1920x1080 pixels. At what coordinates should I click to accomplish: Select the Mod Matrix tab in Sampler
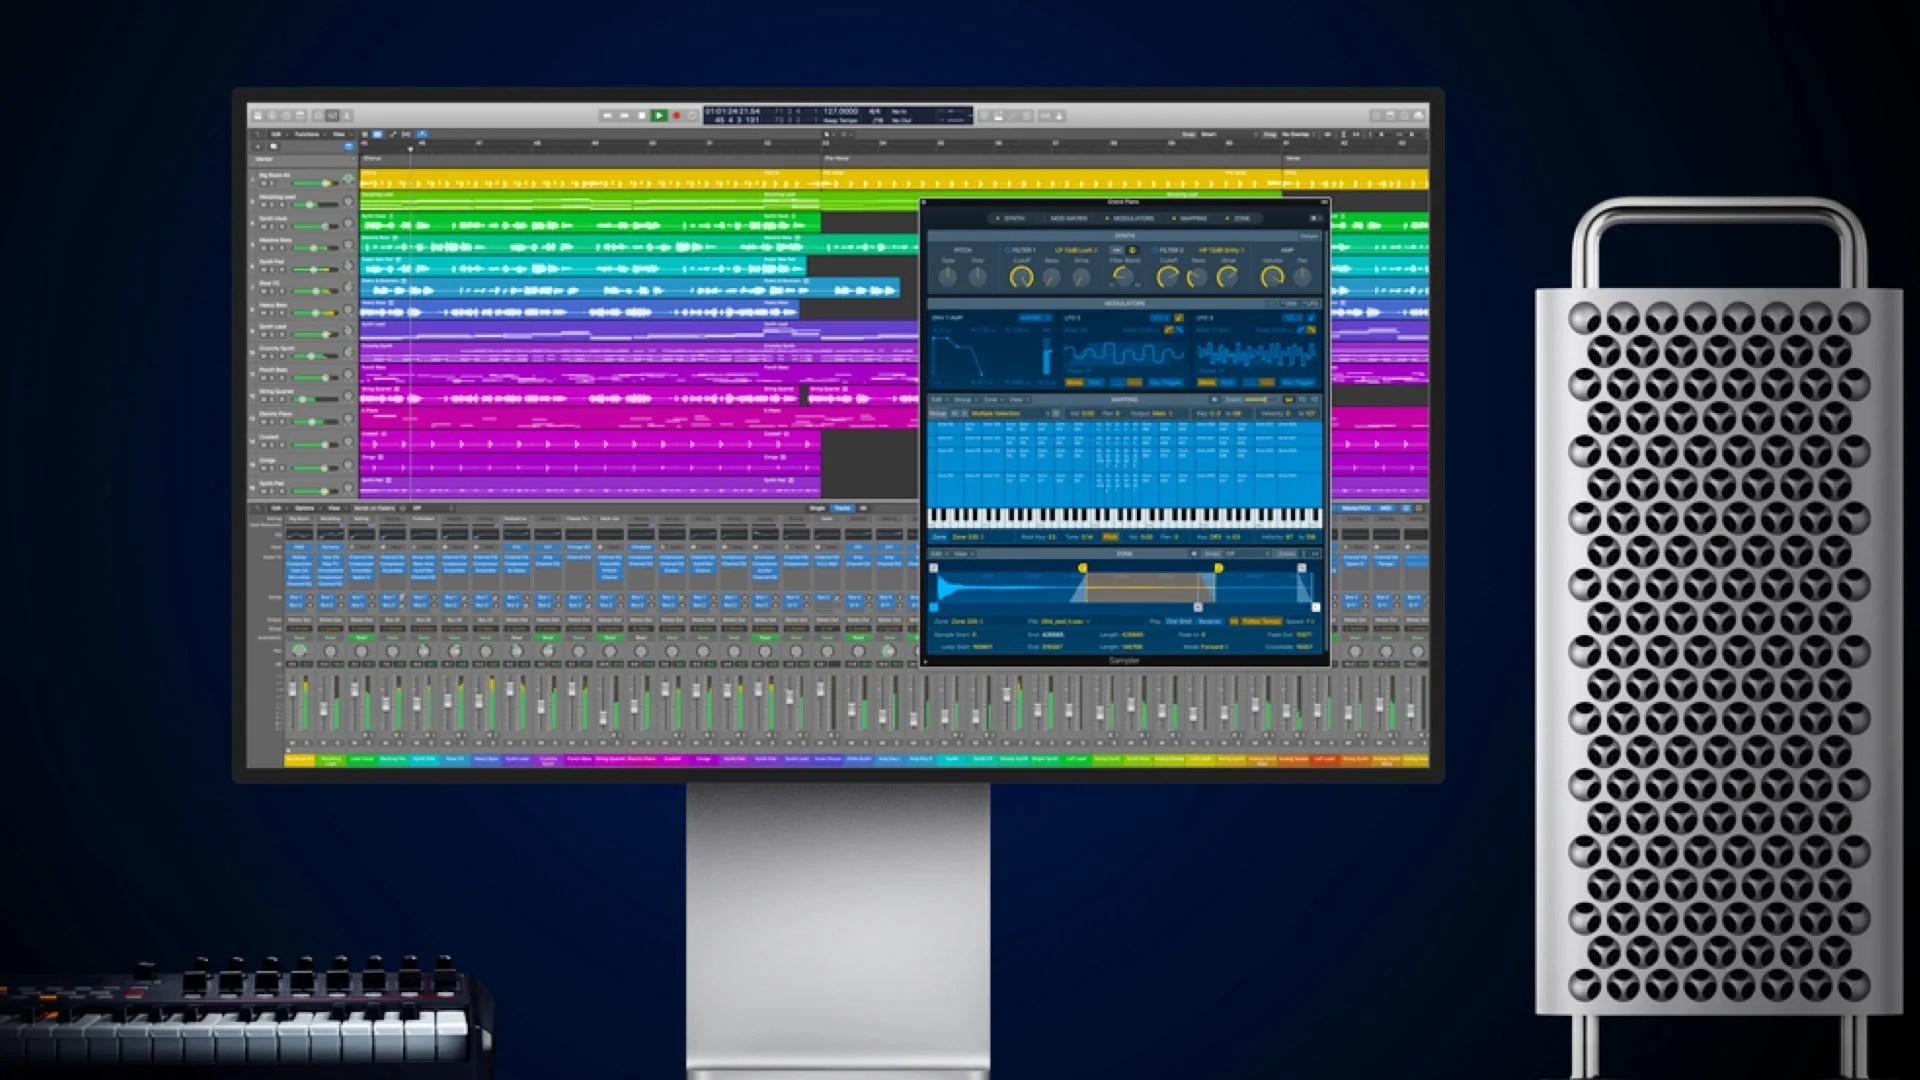click(x=1069, y=218)
